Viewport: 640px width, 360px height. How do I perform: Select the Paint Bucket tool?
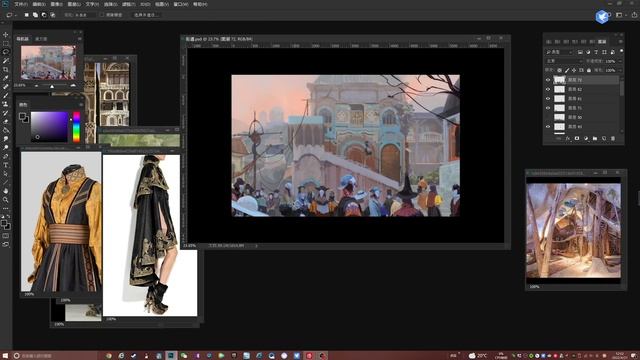coord(6,130)
